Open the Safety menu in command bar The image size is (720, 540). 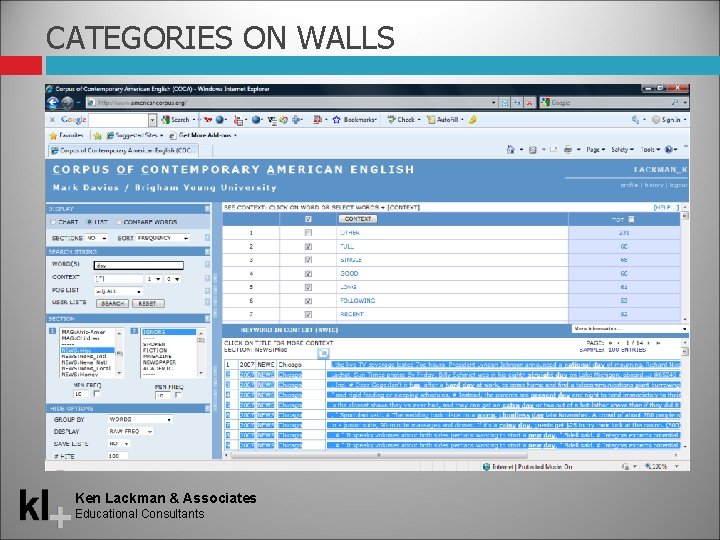[622, 150]
